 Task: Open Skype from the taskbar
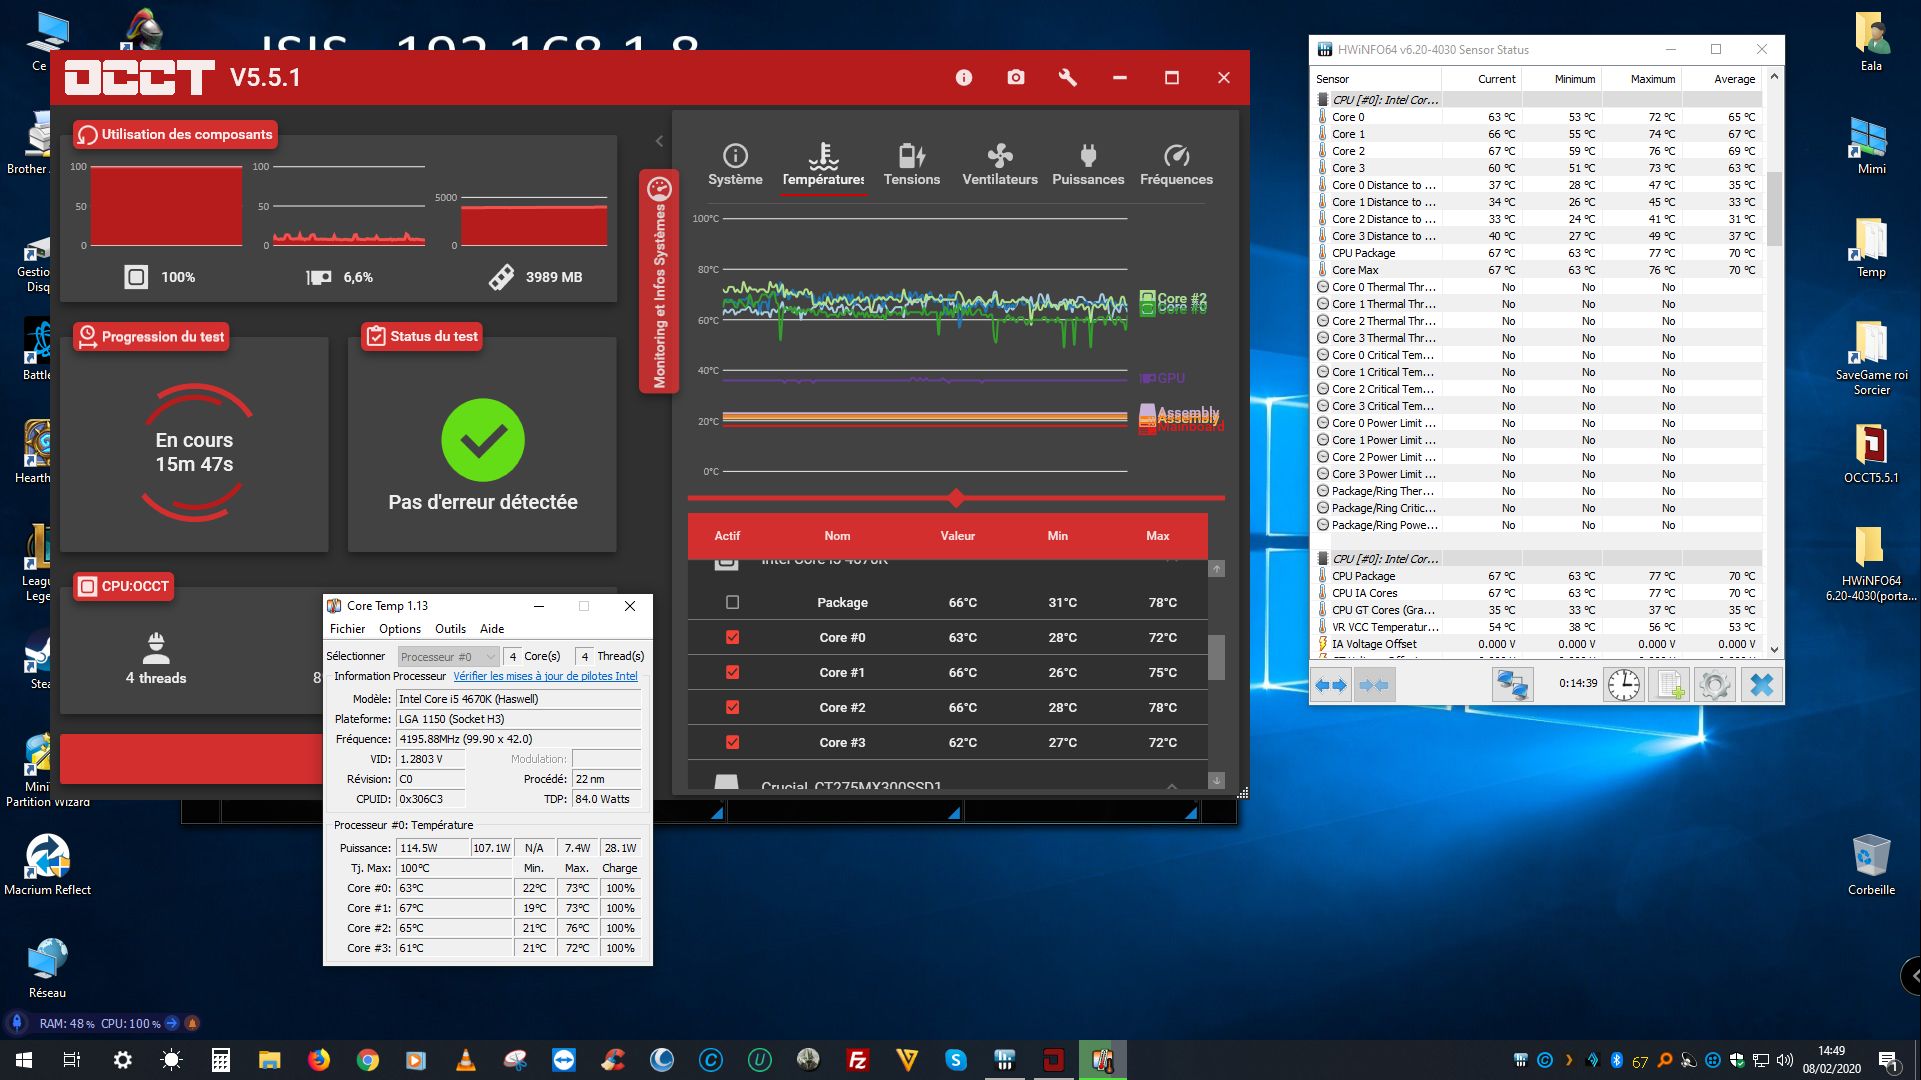(x=956, y=1060)
